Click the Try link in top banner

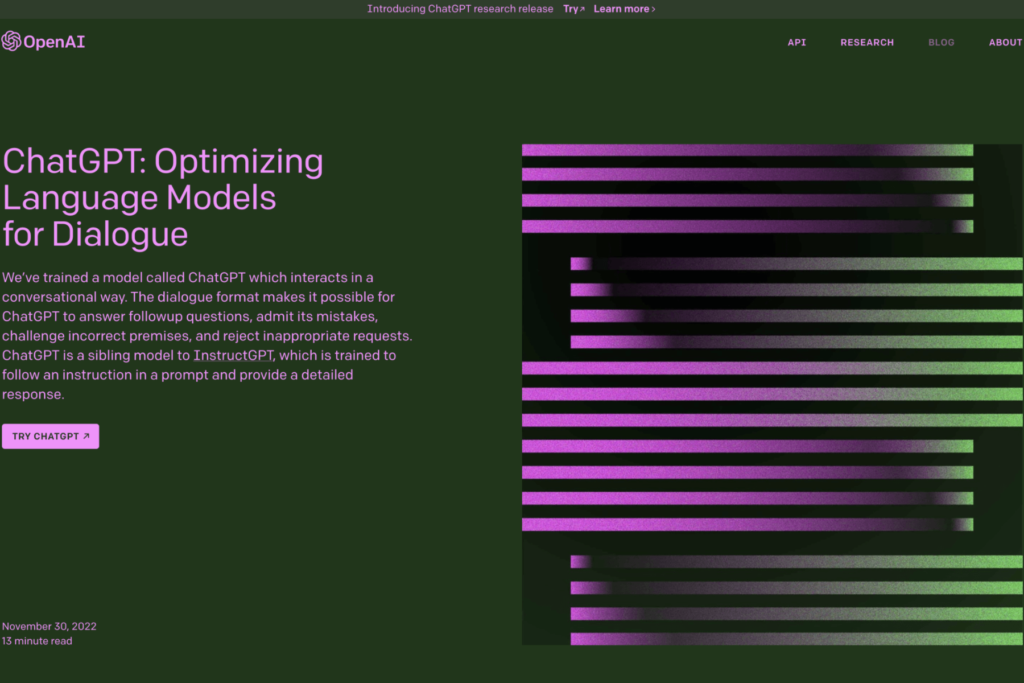570,9
